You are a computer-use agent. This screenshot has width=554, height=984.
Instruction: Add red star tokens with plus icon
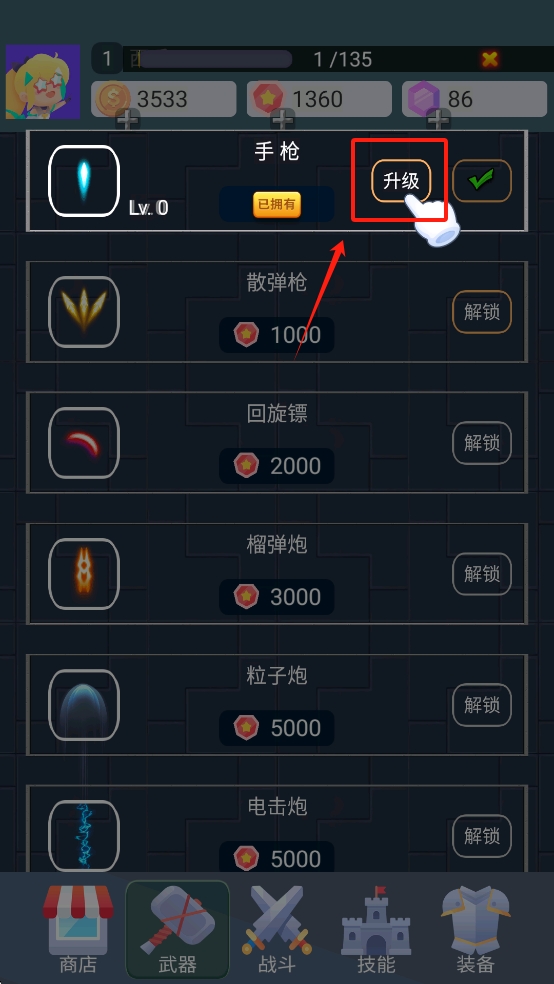pos(283,119)
